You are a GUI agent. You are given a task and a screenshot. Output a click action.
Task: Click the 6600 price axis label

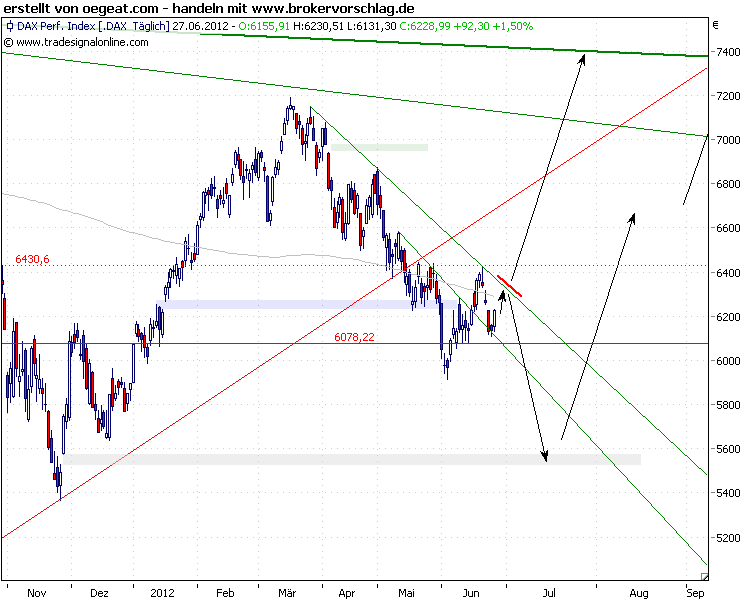point(728,228)
